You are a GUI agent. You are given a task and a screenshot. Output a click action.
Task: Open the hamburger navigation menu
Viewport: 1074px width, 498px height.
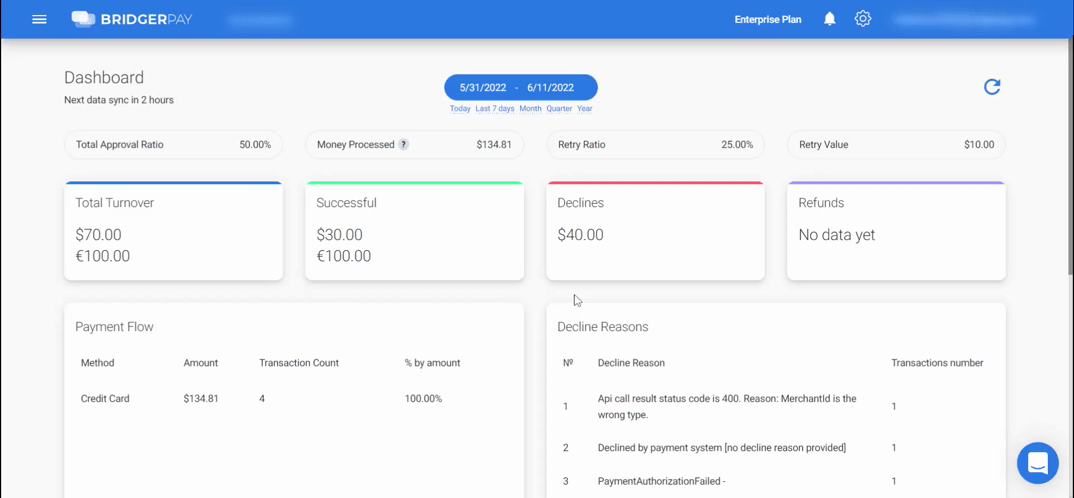(x=40, y=19)
